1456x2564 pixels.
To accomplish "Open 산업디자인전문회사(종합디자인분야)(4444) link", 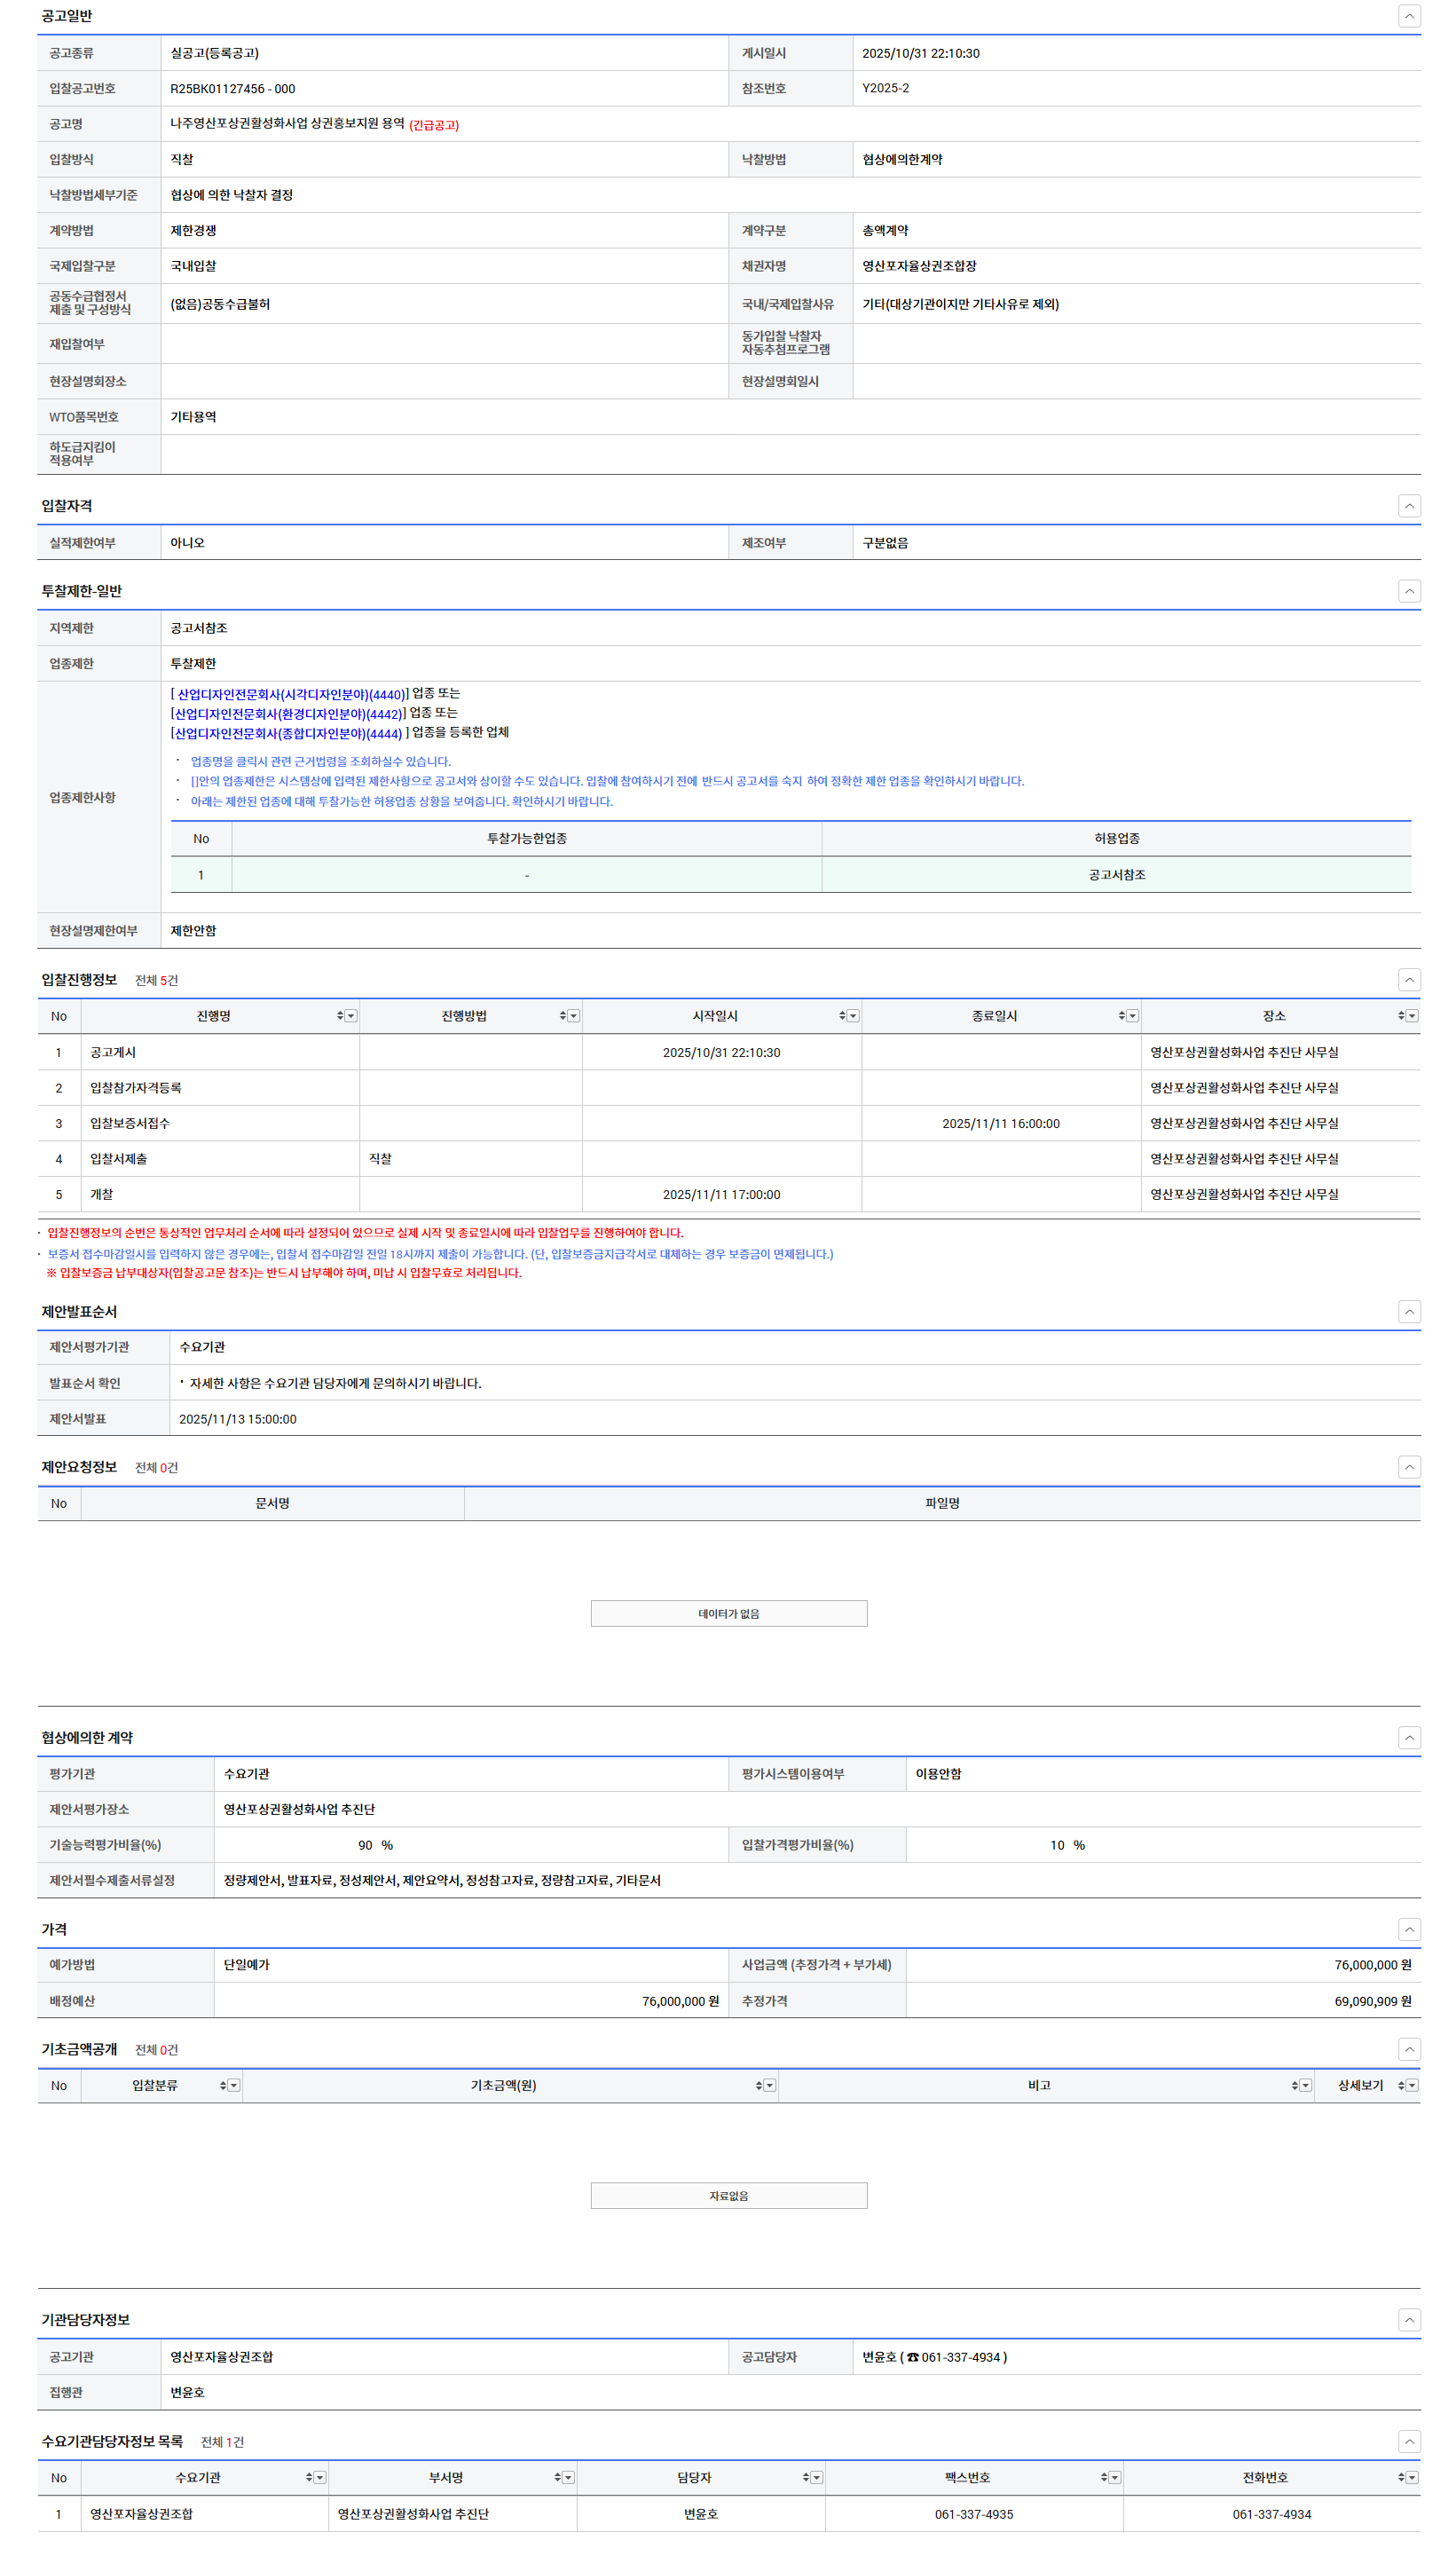I will click(288, 733).
